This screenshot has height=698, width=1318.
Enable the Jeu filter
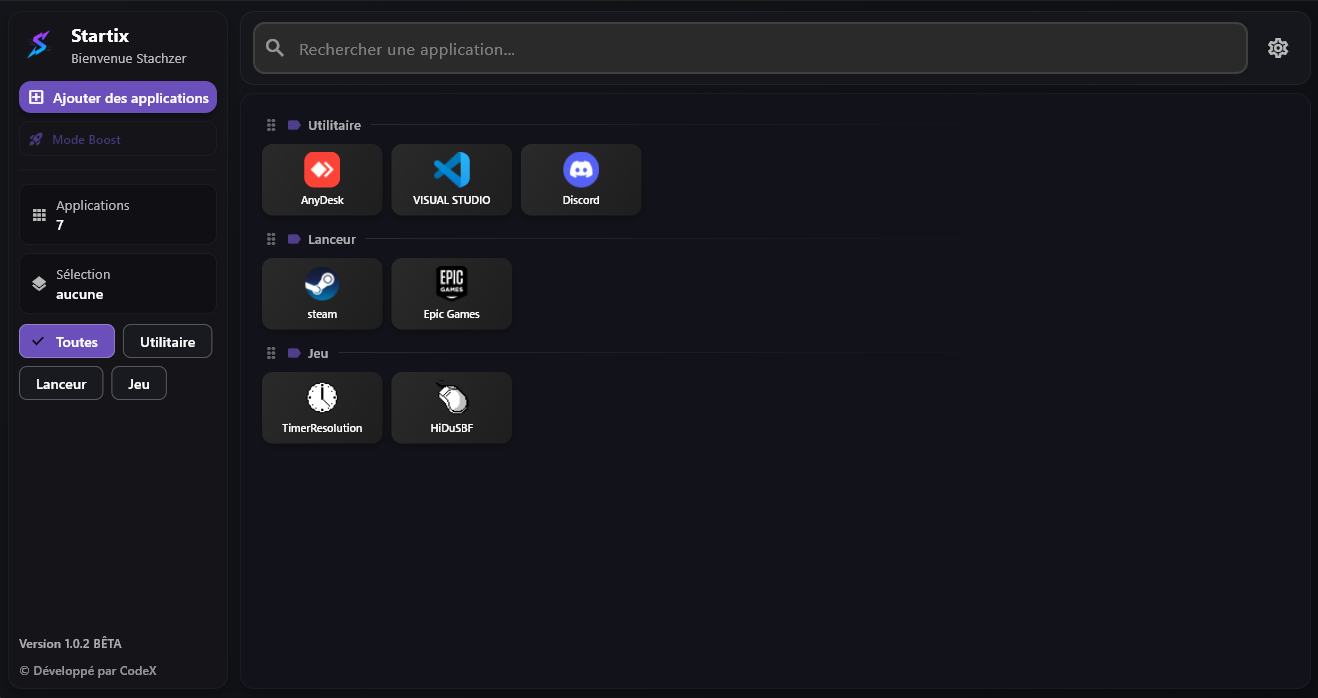pos(138,382)
